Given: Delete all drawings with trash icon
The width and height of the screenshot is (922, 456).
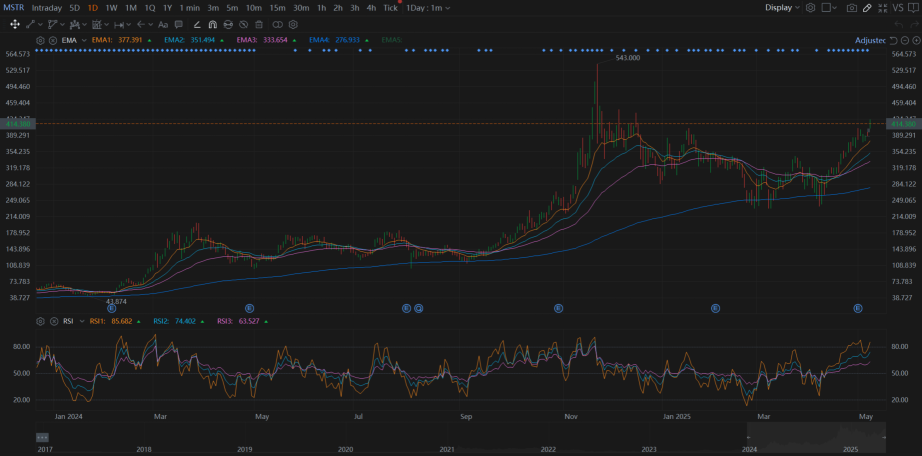Looking at the screenshot, I should point(259,25).
